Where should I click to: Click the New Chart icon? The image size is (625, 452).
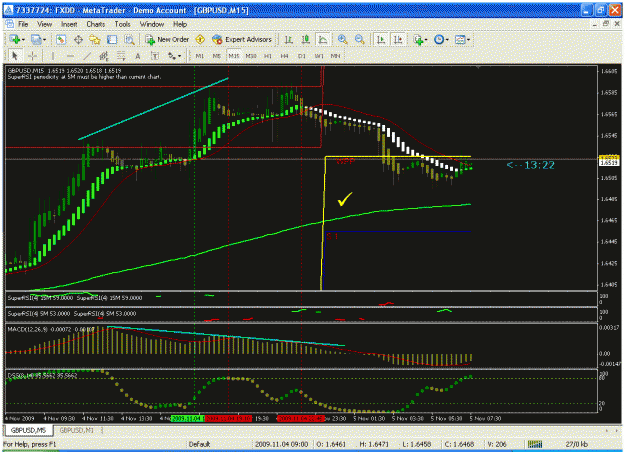coord(15,39)
